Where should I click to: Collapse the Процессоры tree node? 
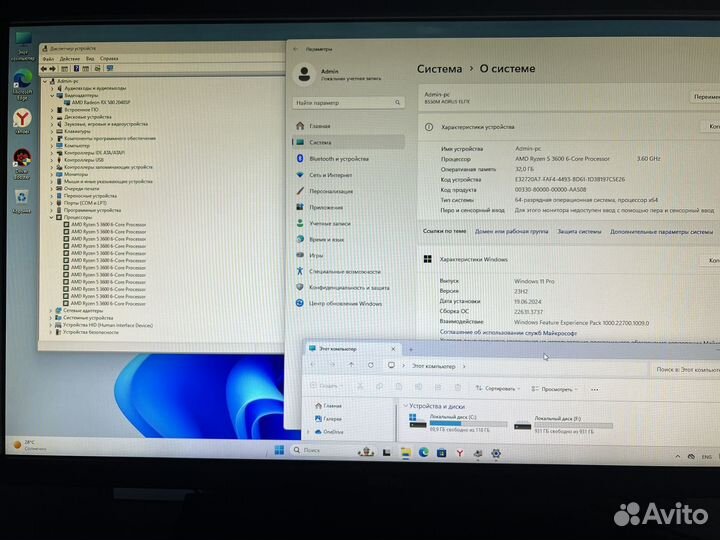pos(51,217)
